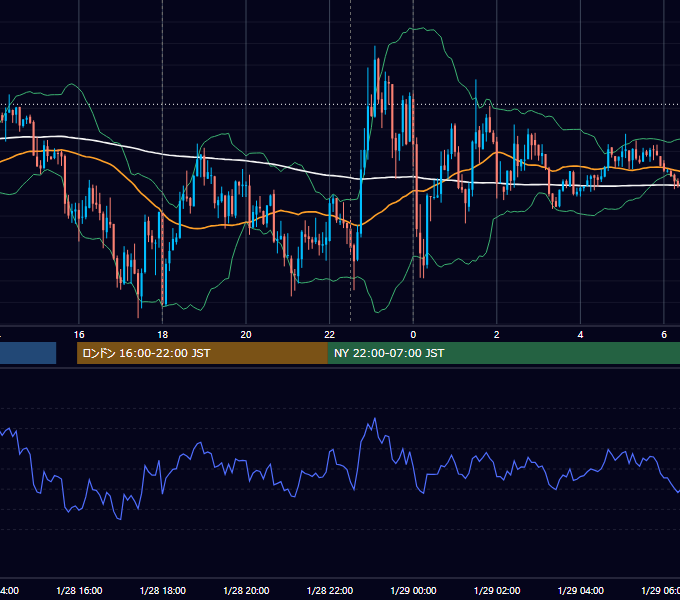Click the 1/29 04:00 label on the lower axis
The image size is (680, 600).
pos(581,590)
